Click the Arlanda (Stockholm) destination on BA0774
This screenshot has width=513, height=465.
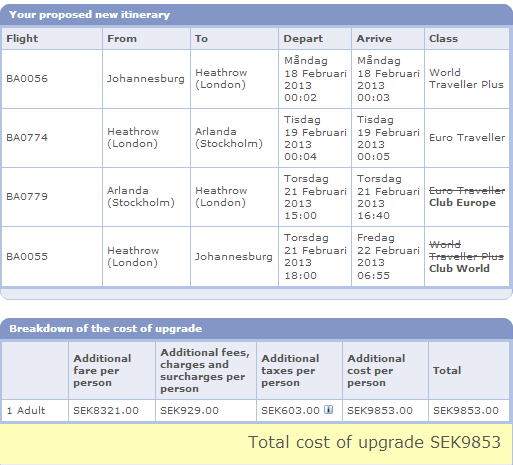pyautogui.click(x=229, y=138)
